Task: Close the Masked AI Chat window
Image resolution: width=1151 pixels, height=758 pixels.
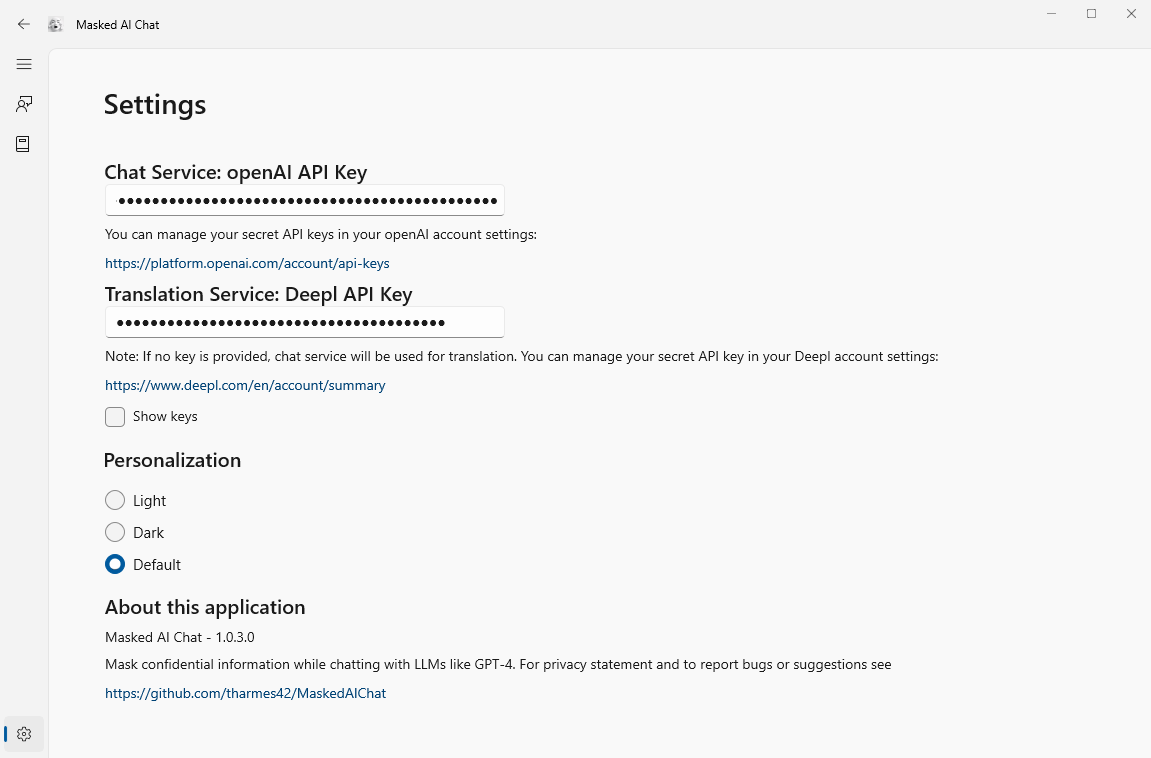Action: pos(1131,14)
